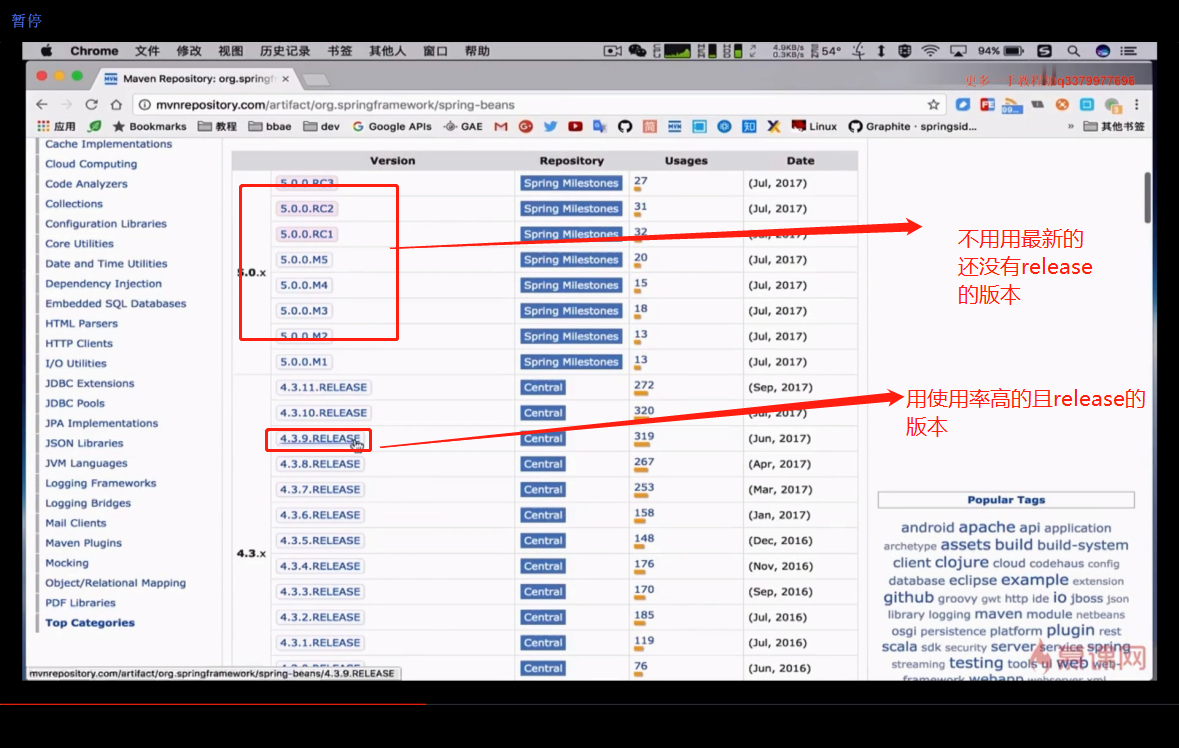Open the Linux bookmark
This screenshot has height=748, width=1179.
coord(814,126)
